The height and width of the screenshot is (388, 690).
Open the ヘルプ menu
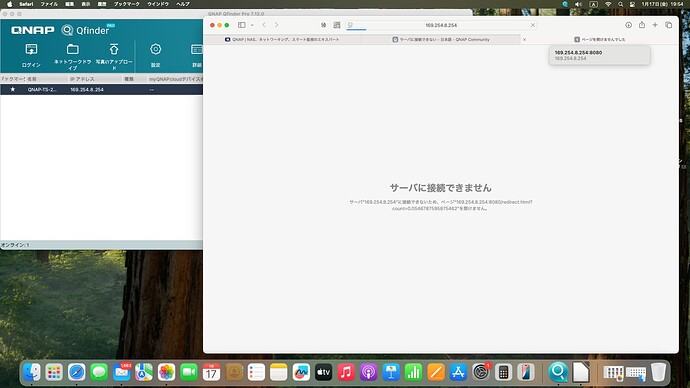[x=183, y=4]
